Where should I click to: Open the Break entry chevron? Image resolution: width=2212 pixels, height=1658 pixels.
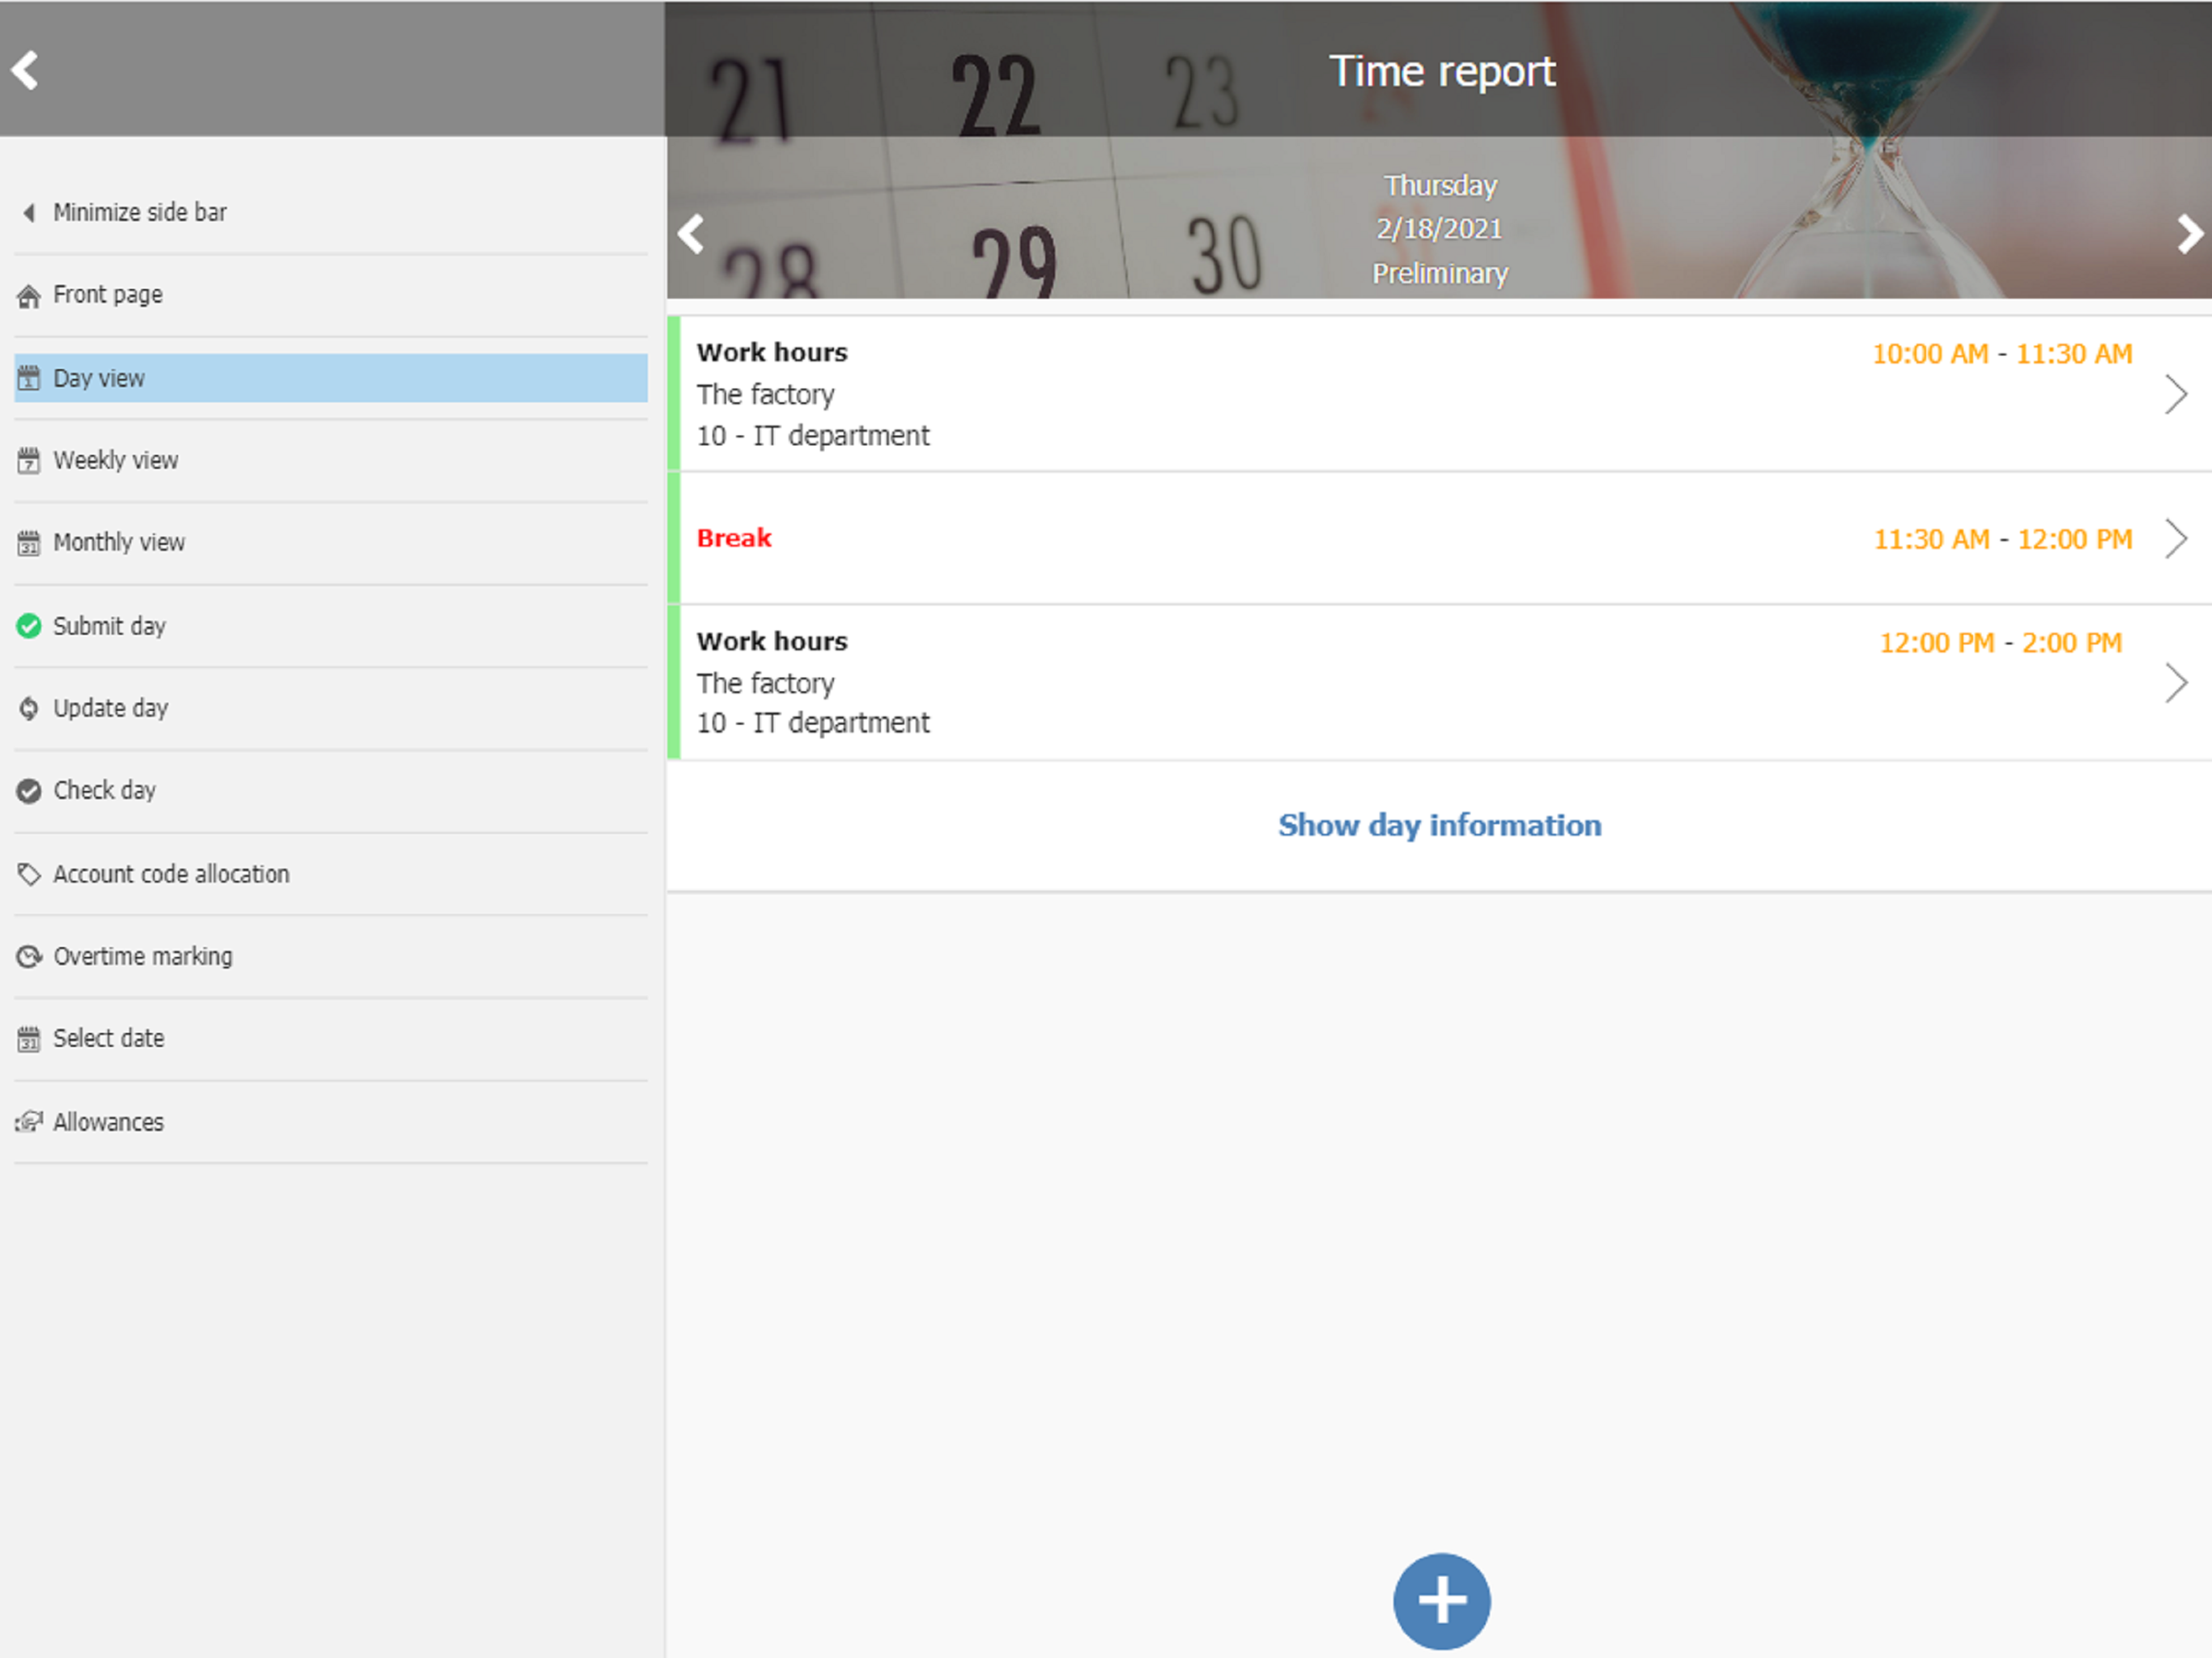coord(2175,539)
